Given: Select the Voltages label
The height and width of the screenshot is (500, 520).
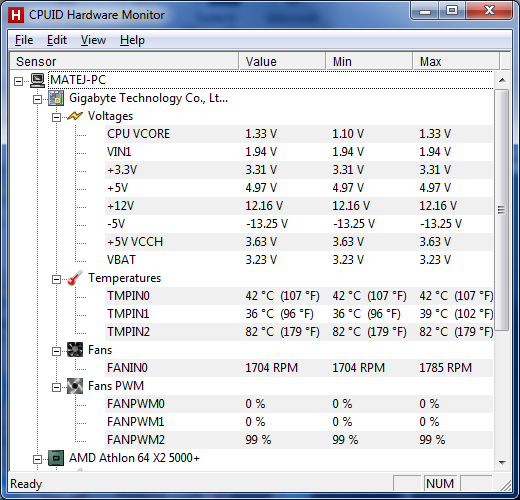Looking at the screenshot, I should pos(110,116).
